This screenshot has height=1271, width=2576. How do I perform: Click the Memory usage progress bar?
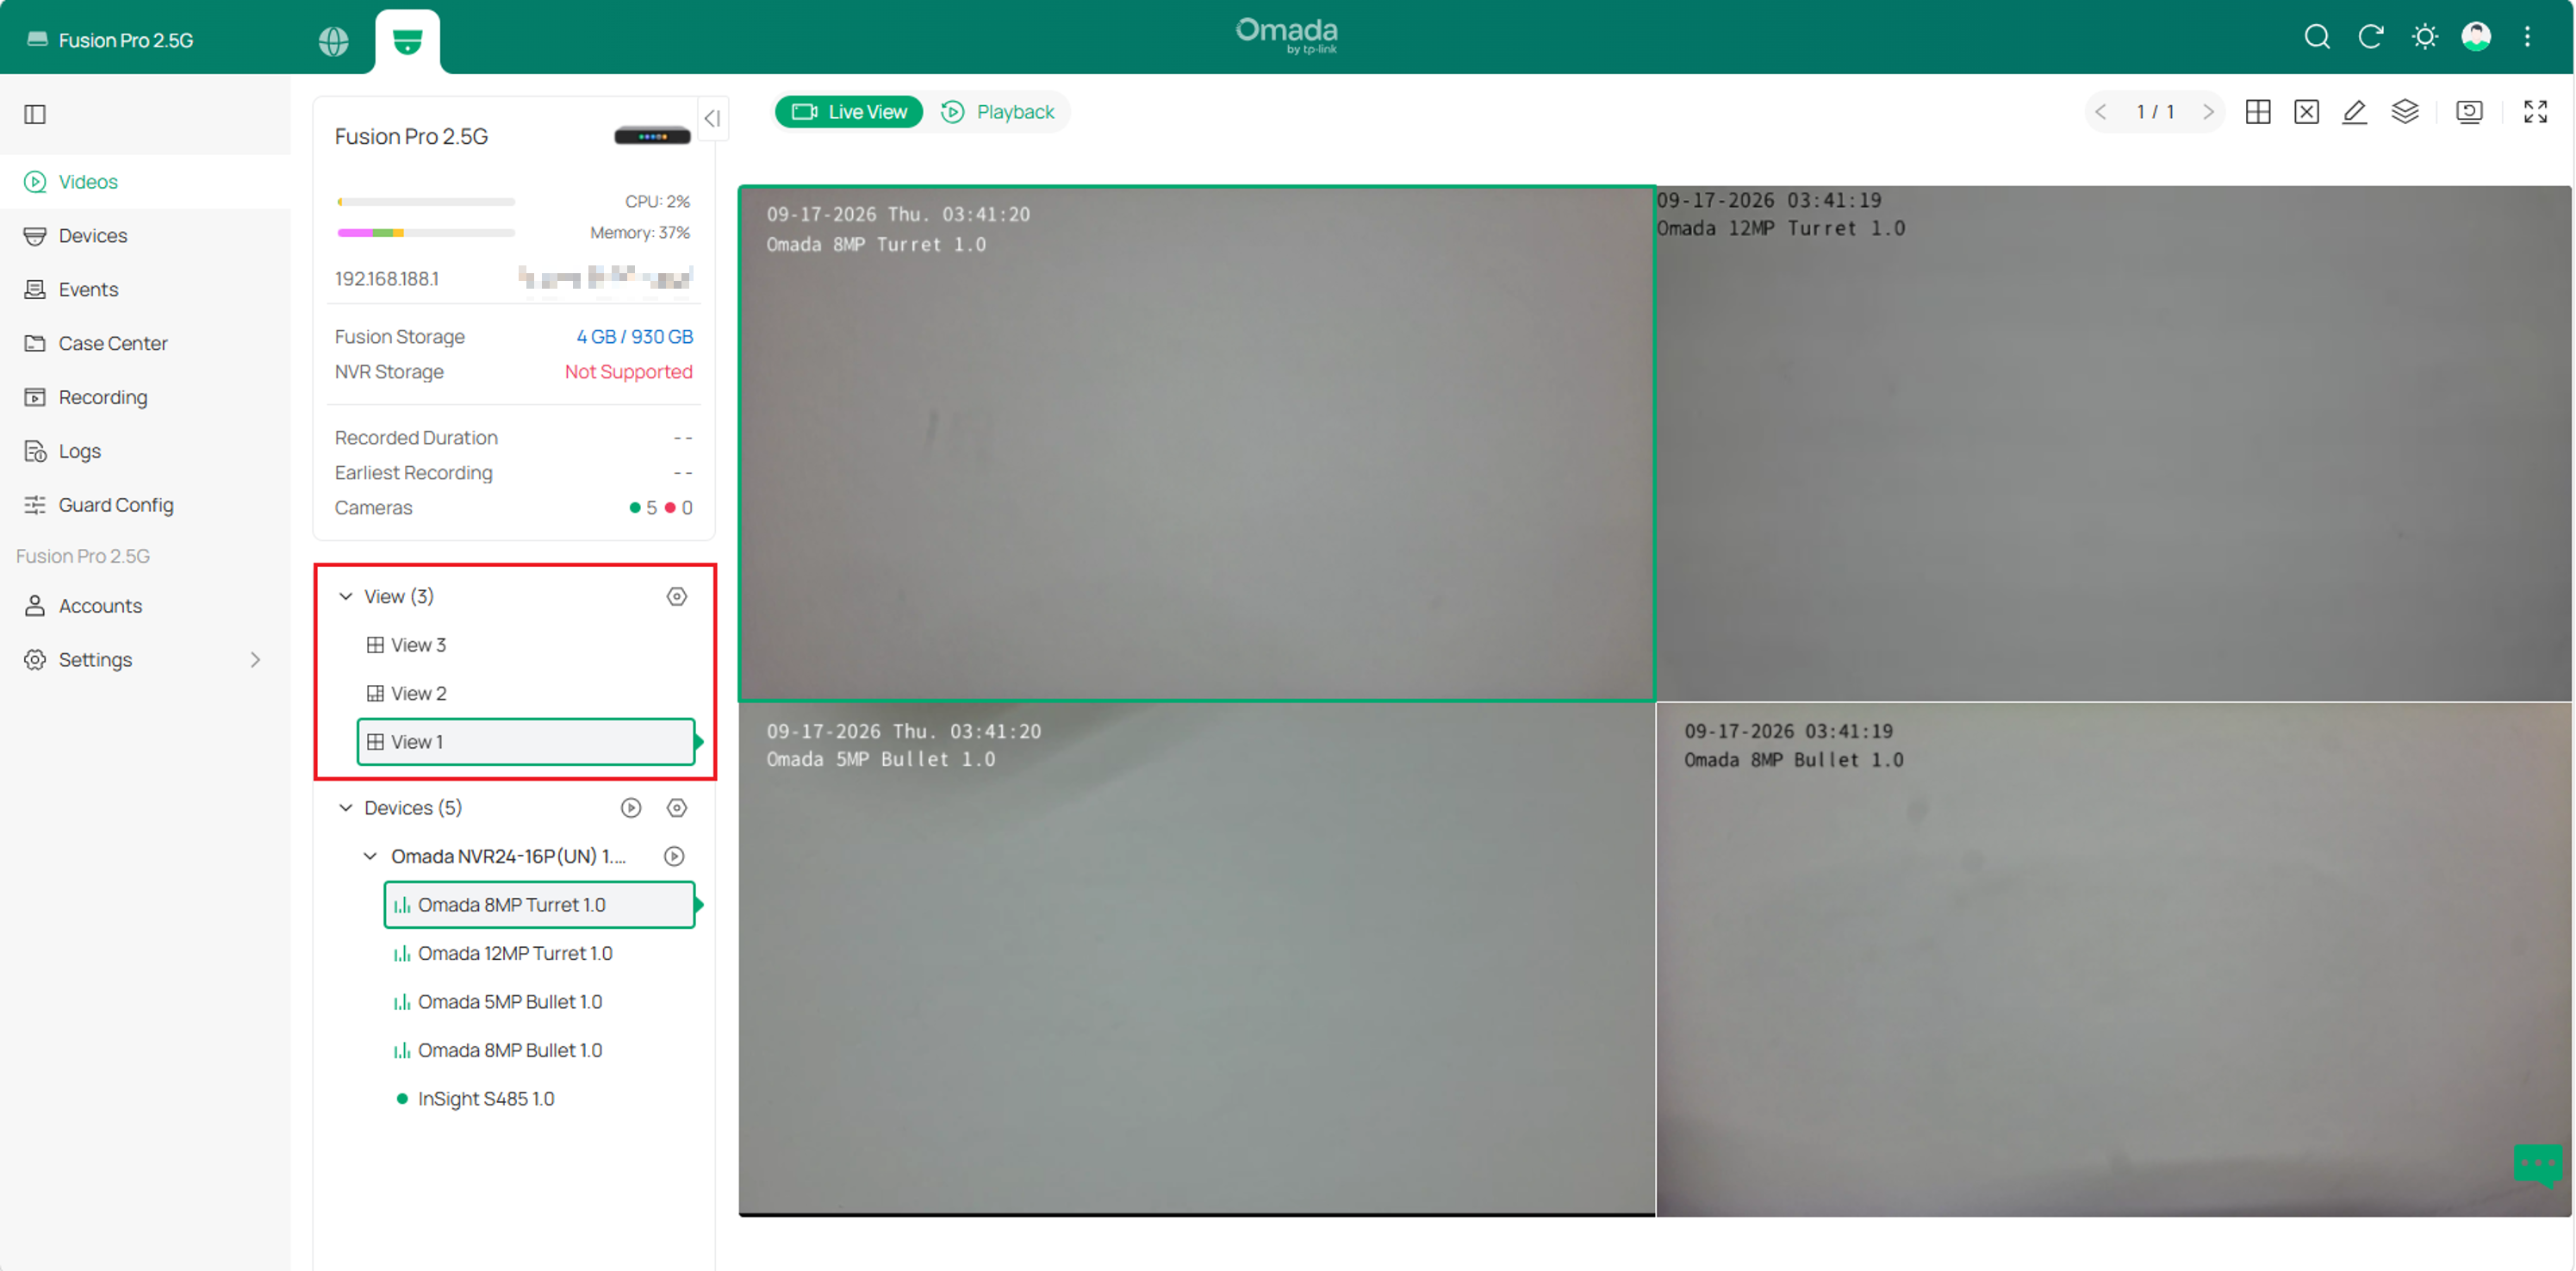(426, 233)
